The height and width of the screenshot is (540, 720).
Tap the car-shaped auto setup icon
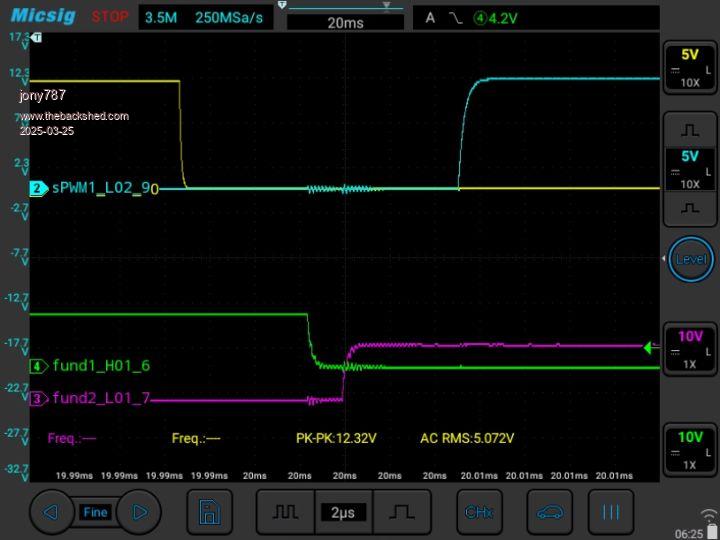pos(549,512)
